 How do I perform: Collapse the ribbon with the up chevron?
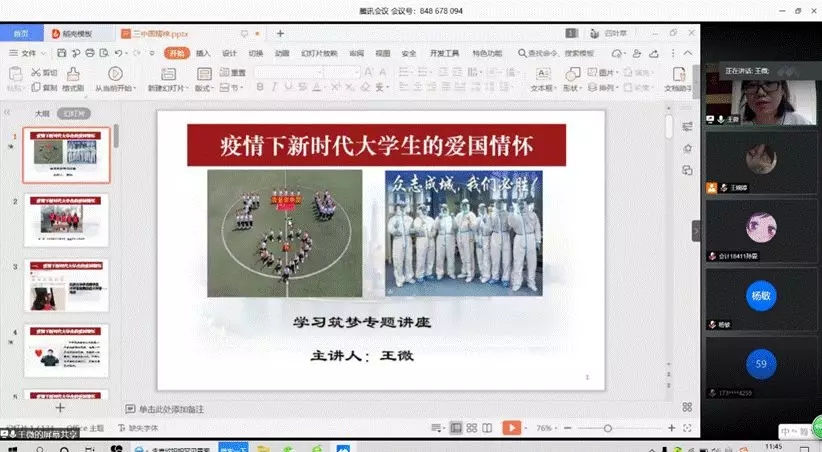(x=688, y=53)
